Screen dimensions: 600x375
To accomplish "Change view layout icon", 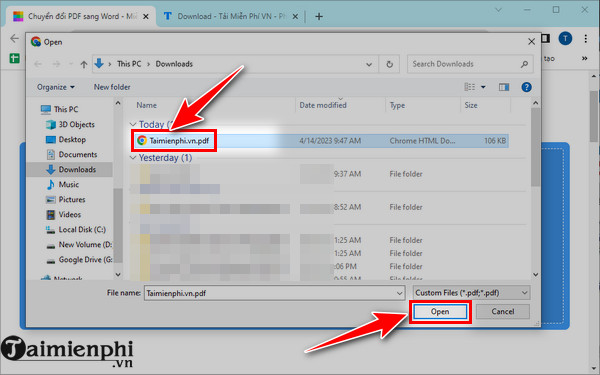I will [x=470, y=87].
